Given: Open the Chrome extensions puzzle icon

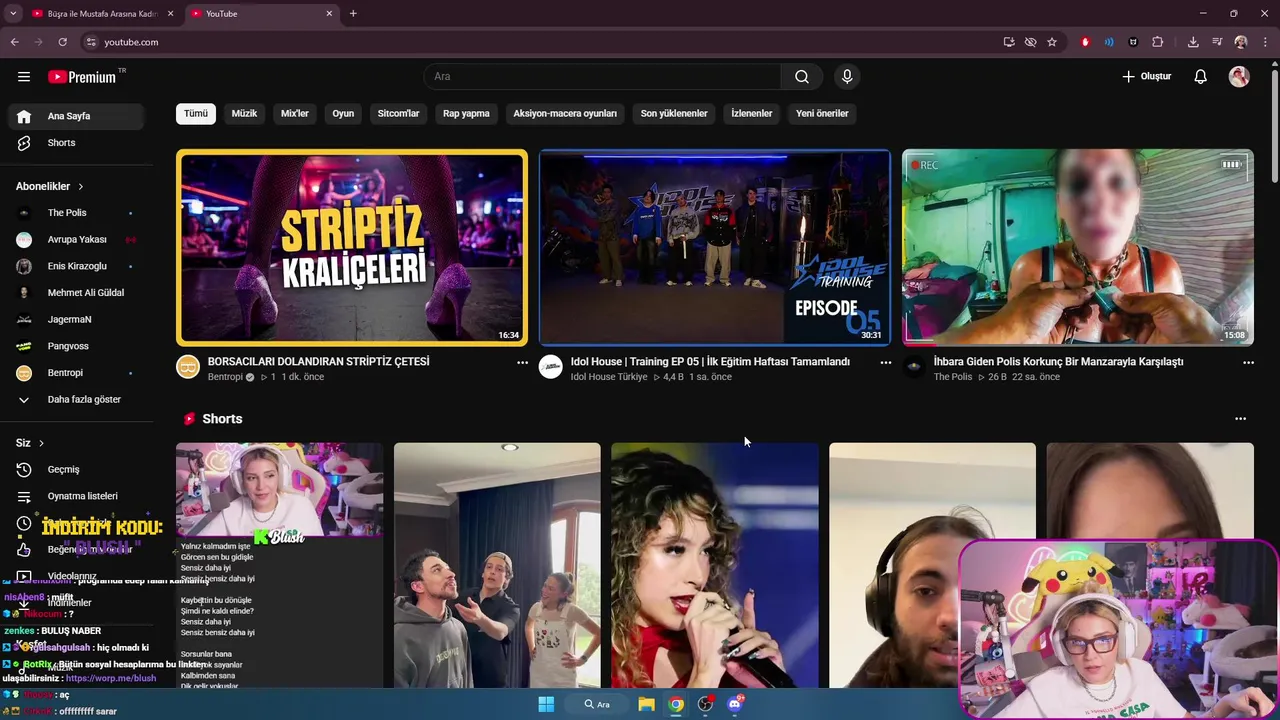Looking at the screenshot, I should pyautogui.click(x=1158, y=42).
